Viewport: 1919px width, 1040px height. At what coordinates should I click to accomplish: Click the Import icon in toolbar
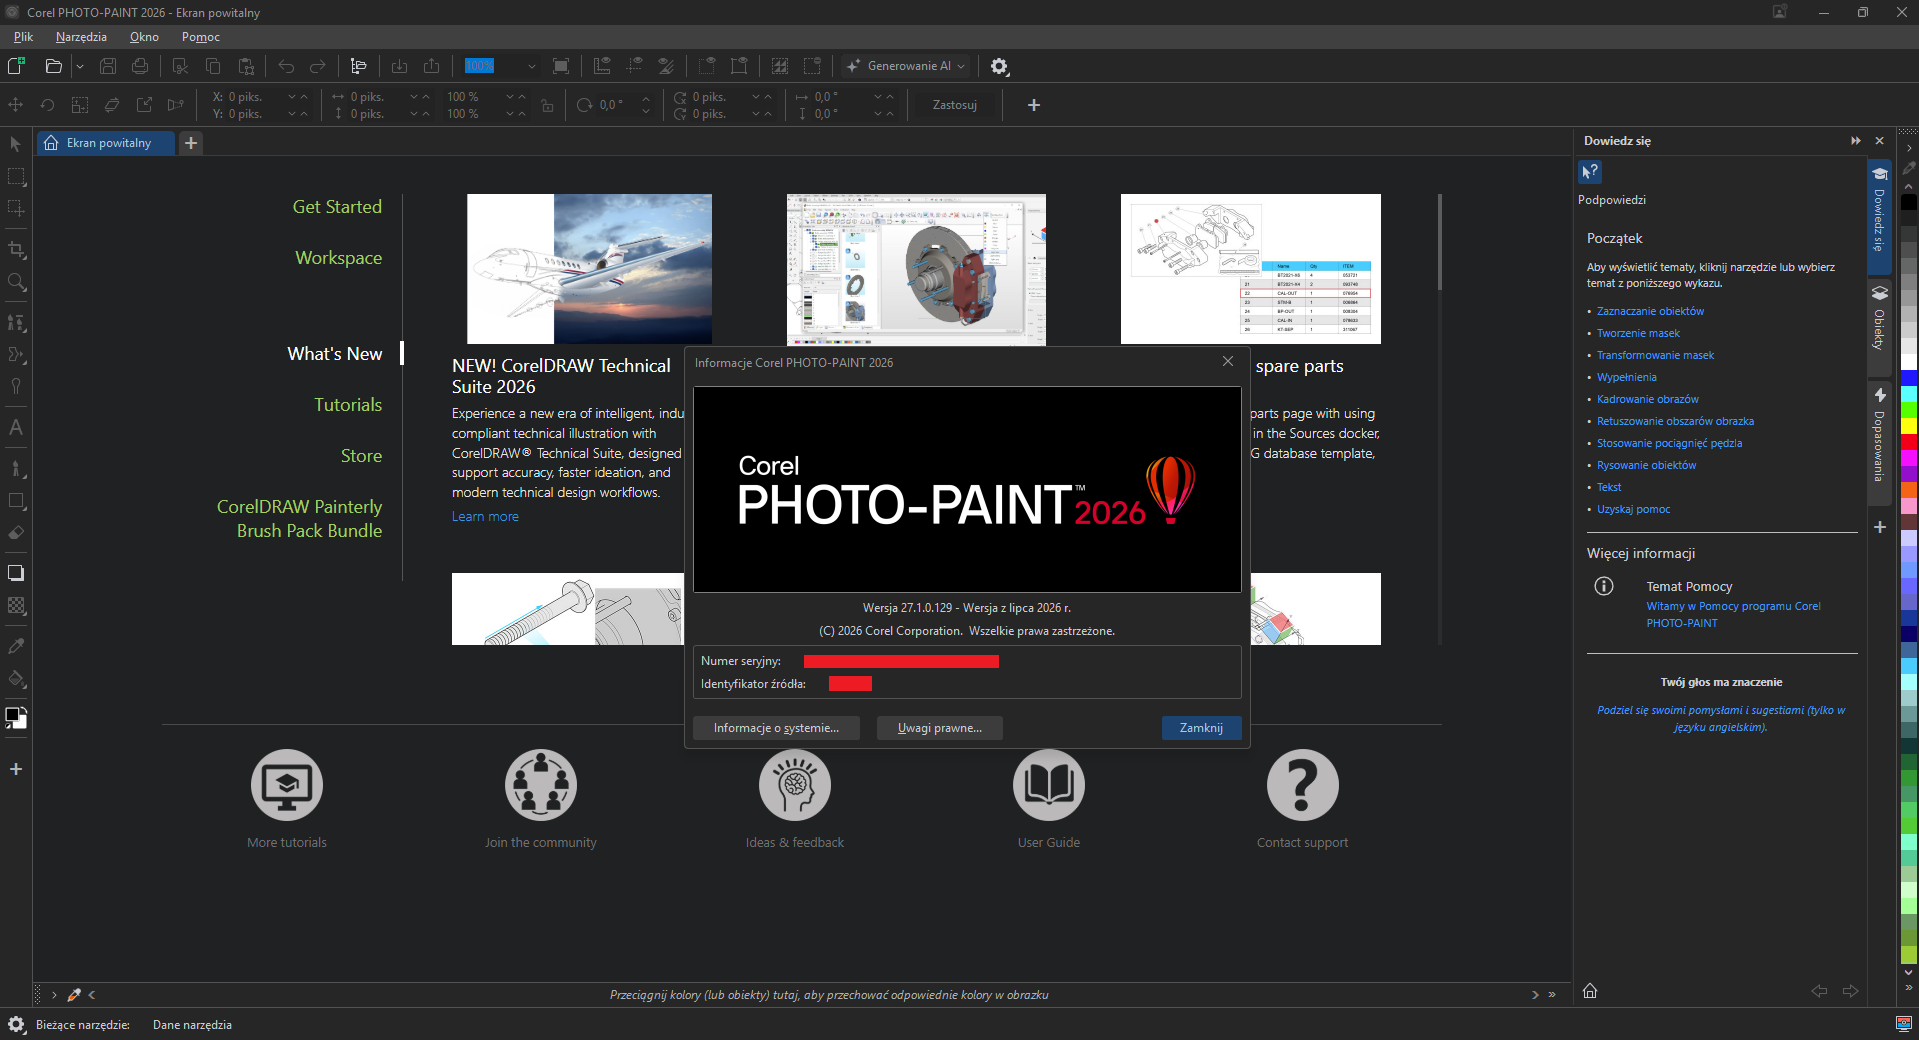point(399,66)
